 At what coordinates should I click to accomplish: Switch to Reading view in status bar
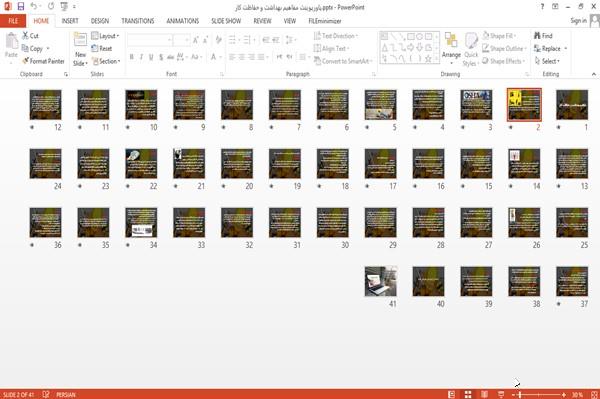point(484,394)
